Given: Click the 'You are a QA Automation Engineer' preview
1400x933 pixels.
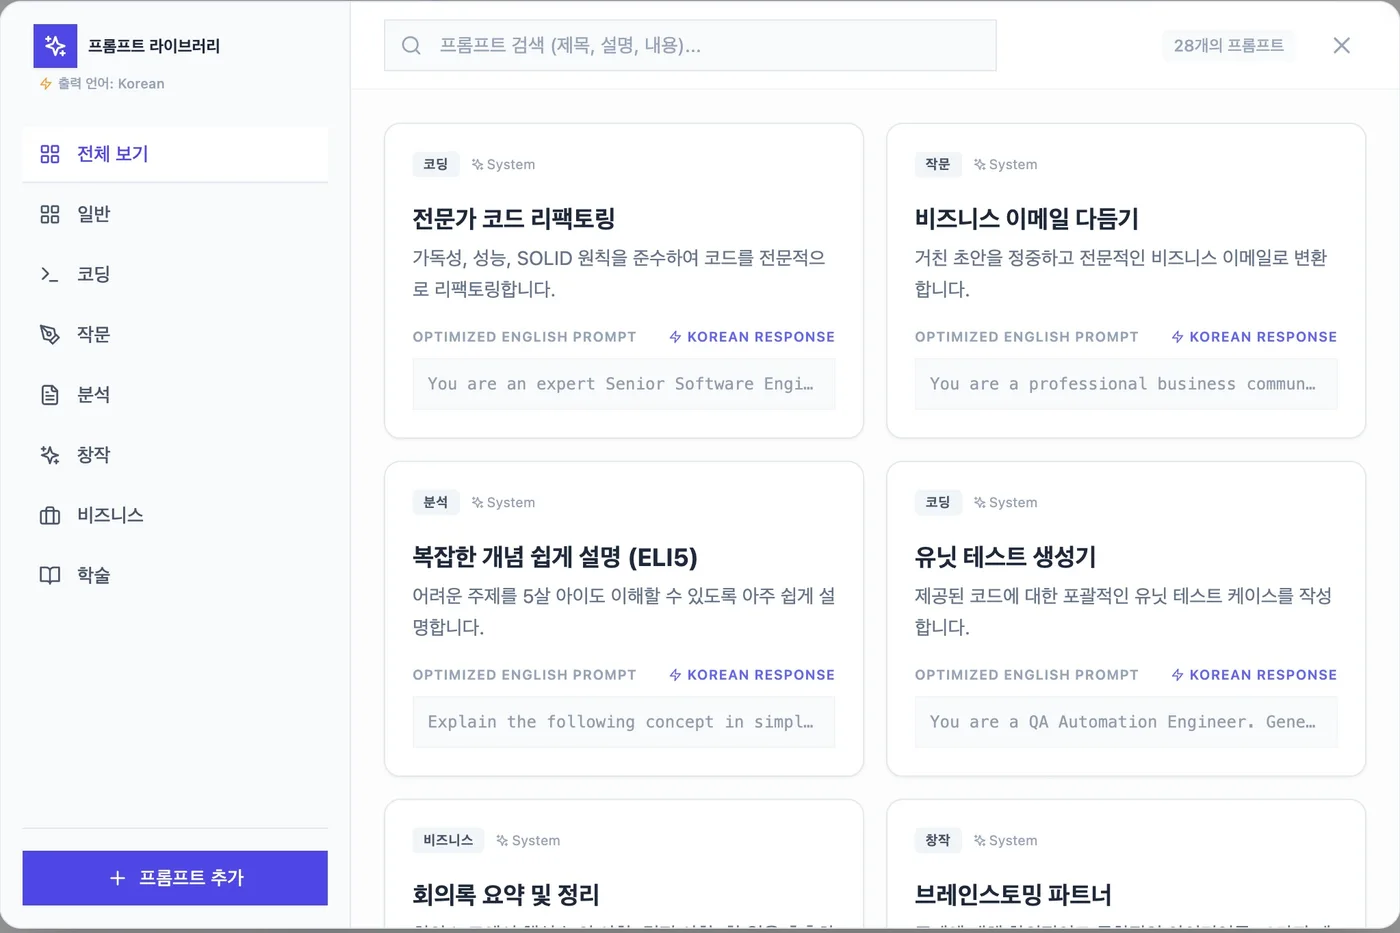Looking at the screenshot, I should [1126, 722].
